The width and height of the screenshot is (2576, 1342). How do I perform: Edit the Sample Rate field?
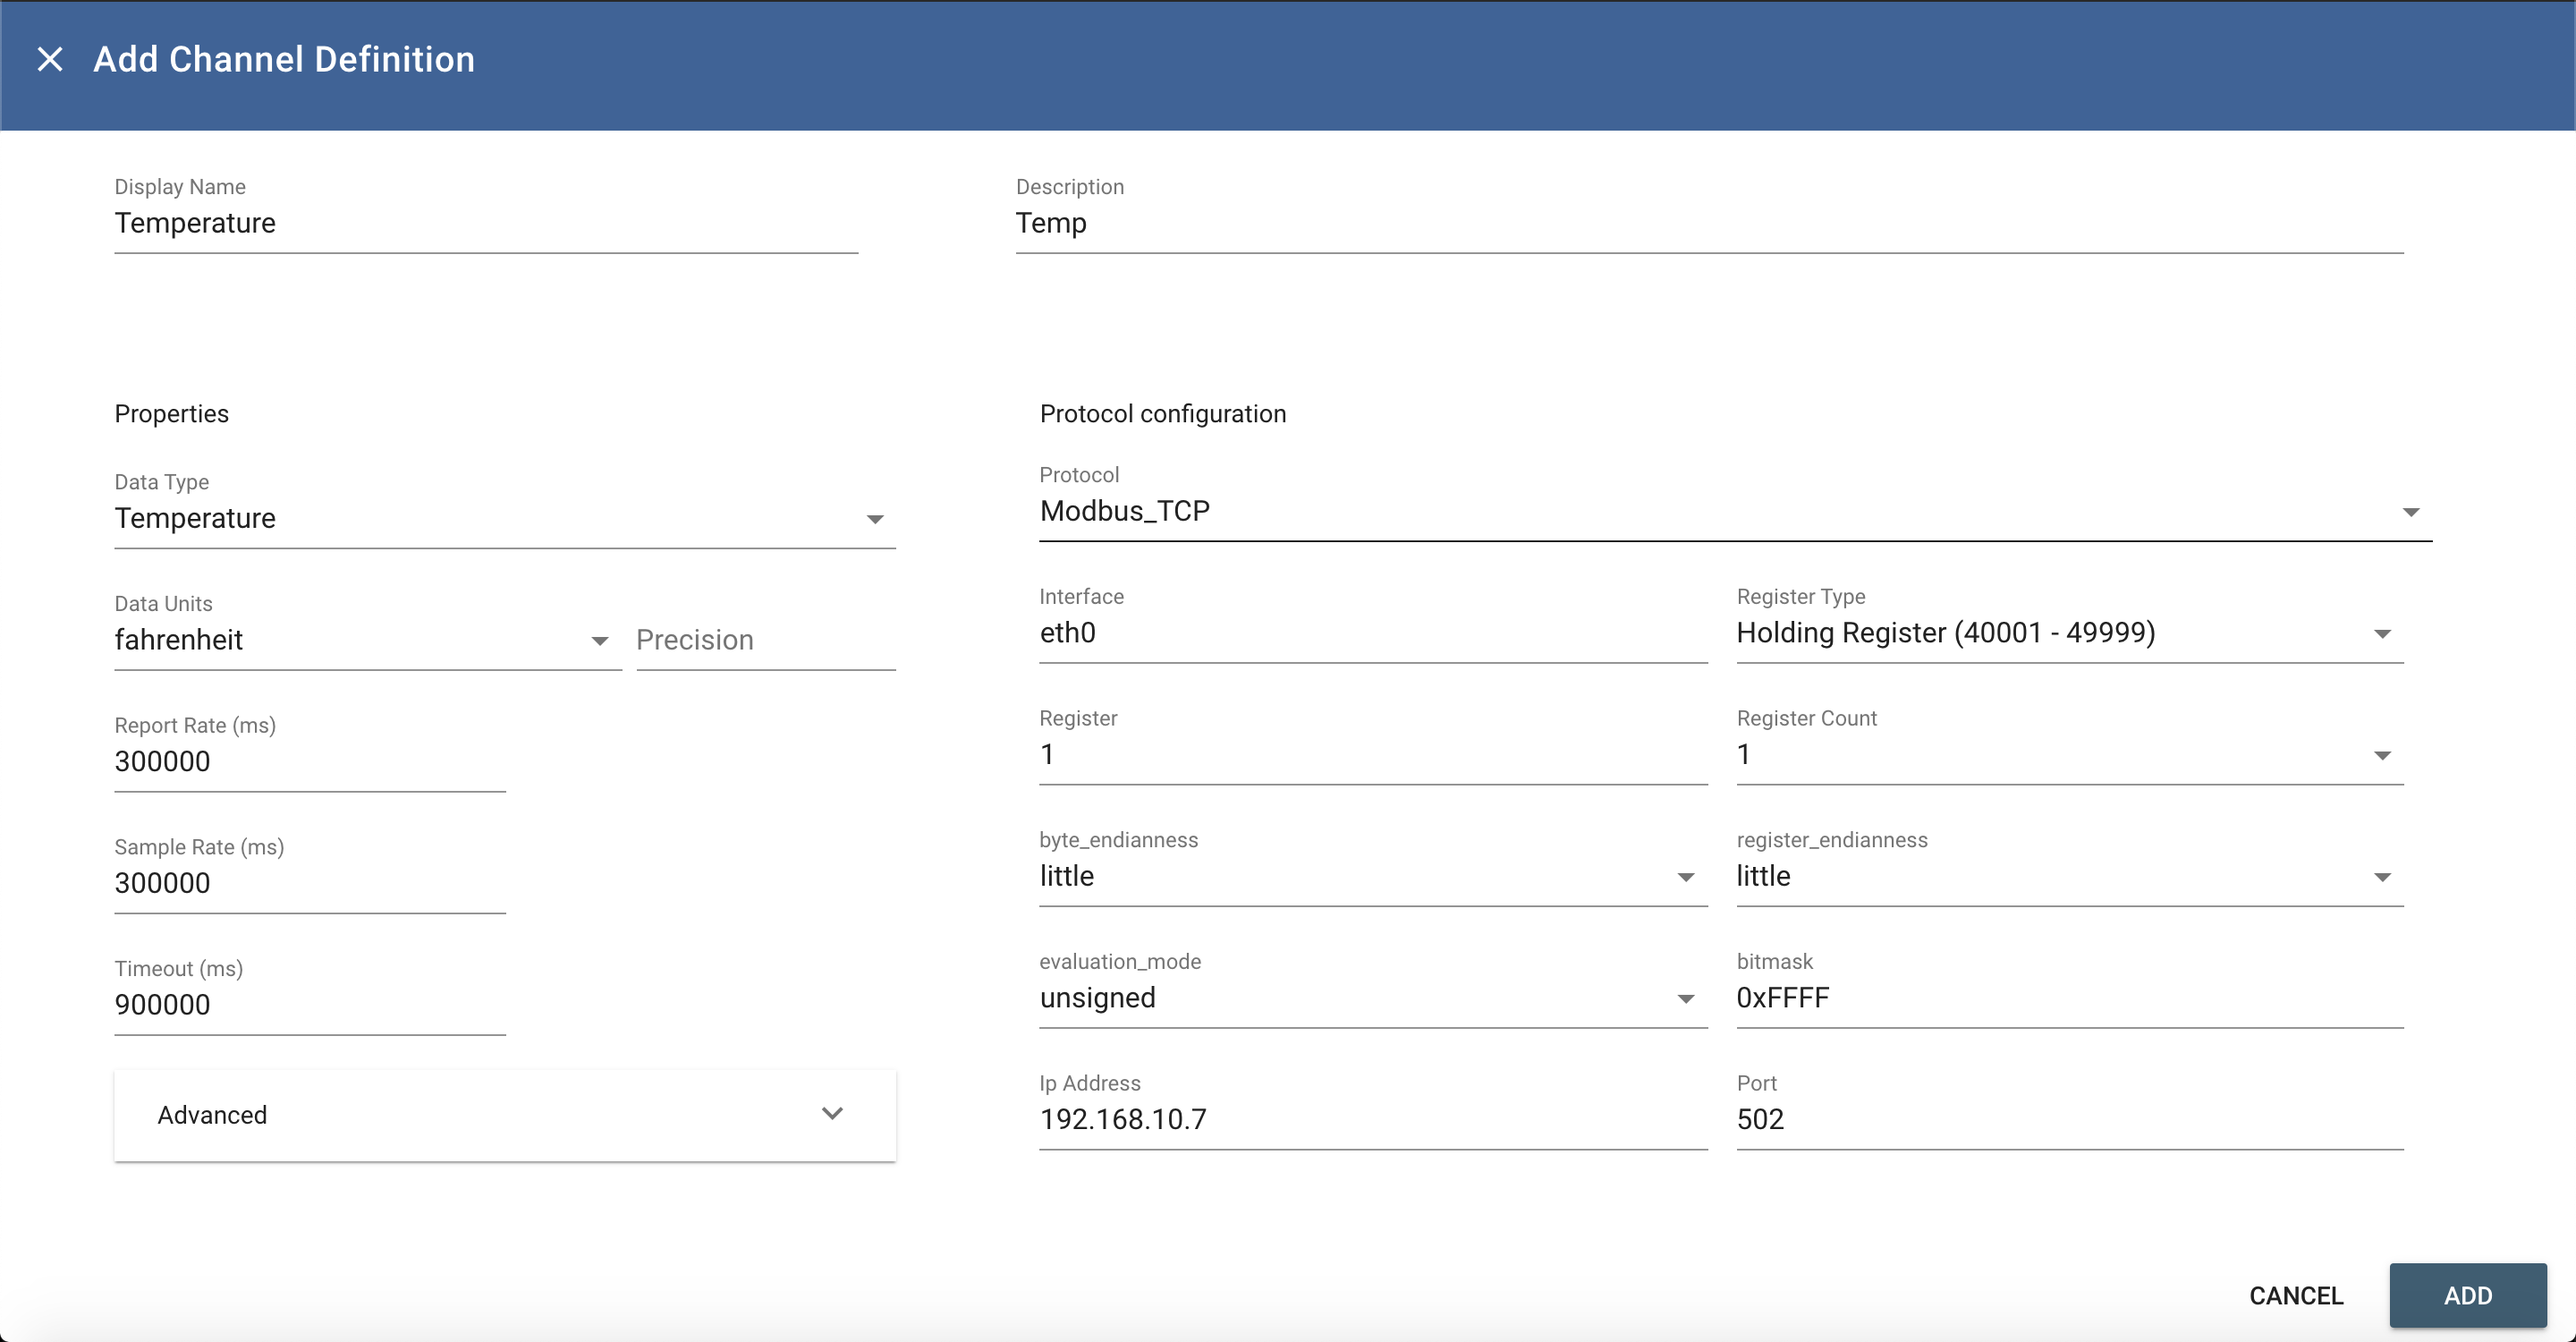coord(310,883)
